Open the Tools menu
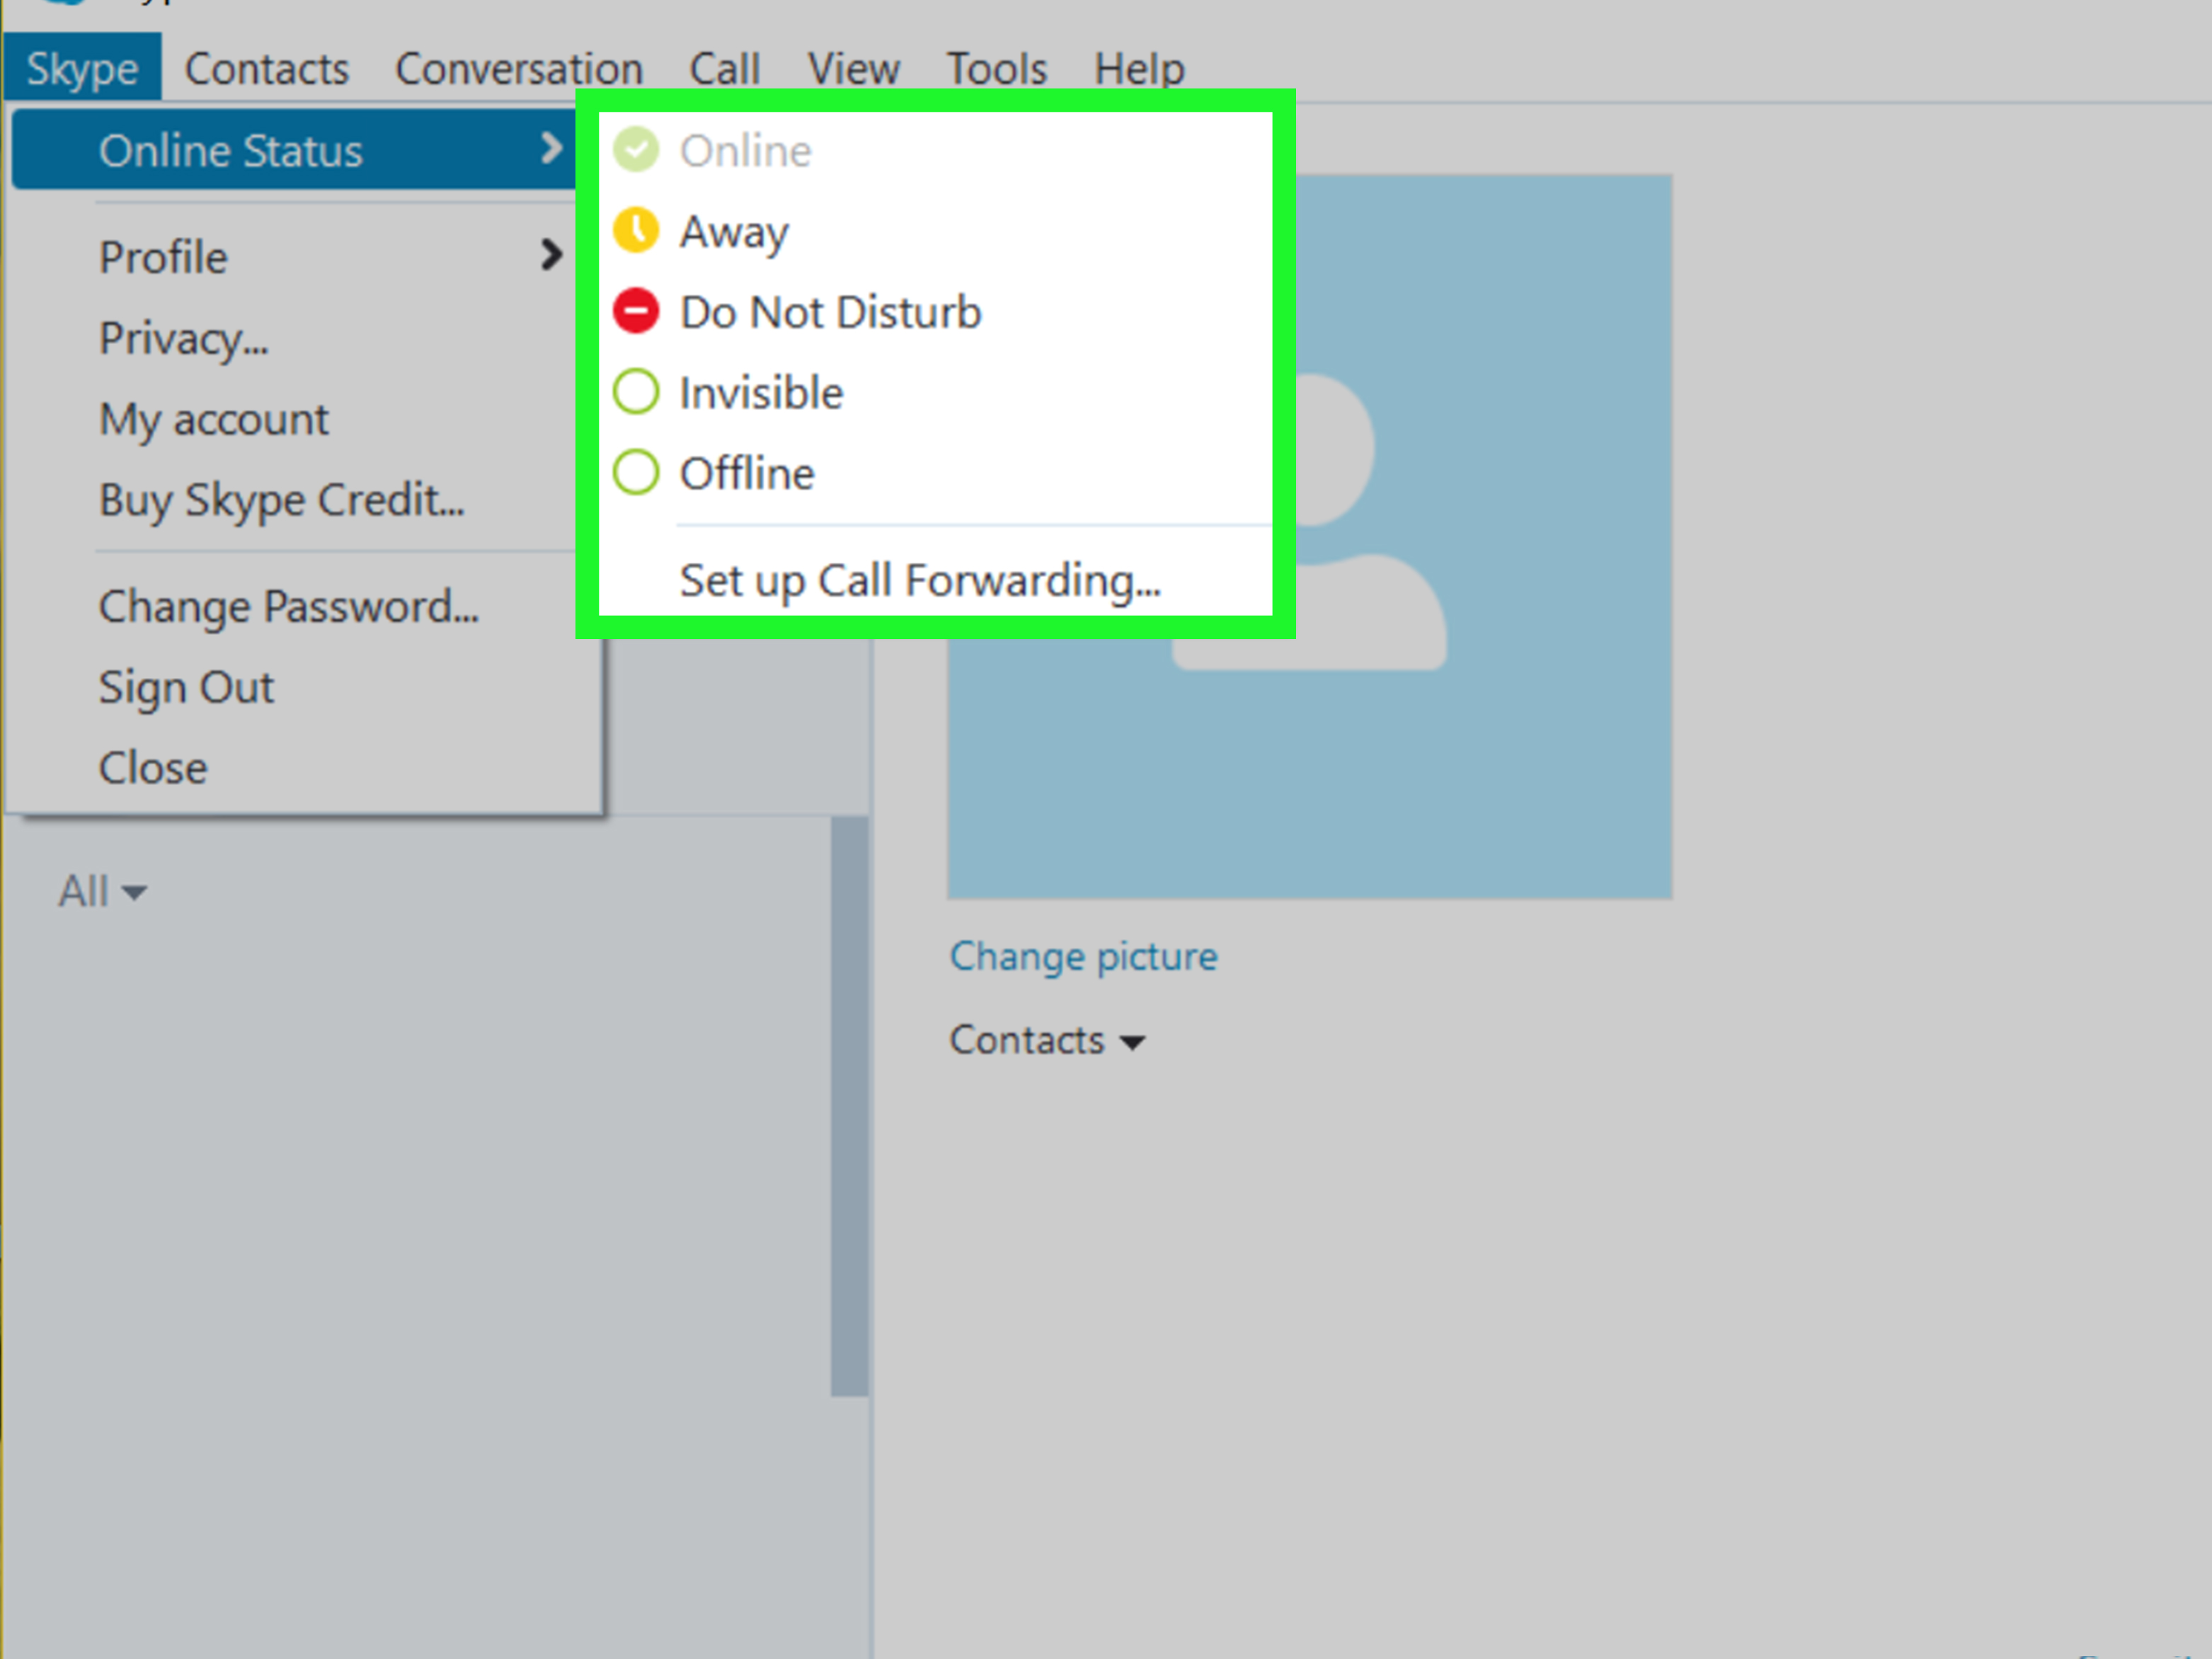 [996, 68]
